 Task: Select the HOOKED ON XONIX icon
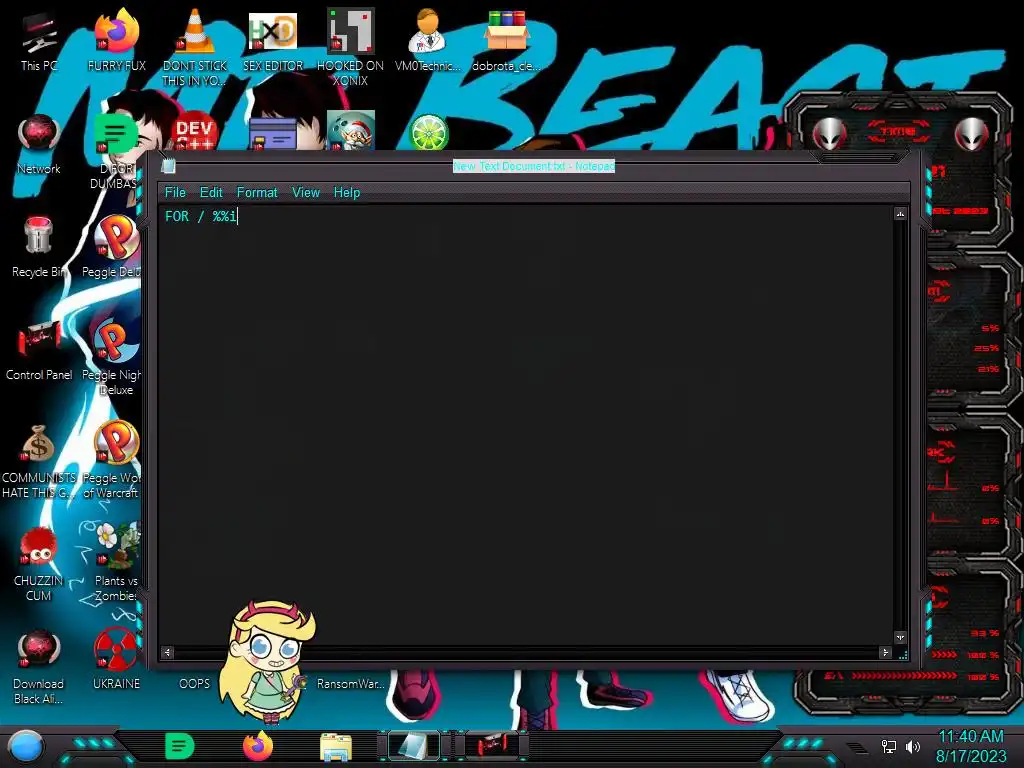(351, 47)
